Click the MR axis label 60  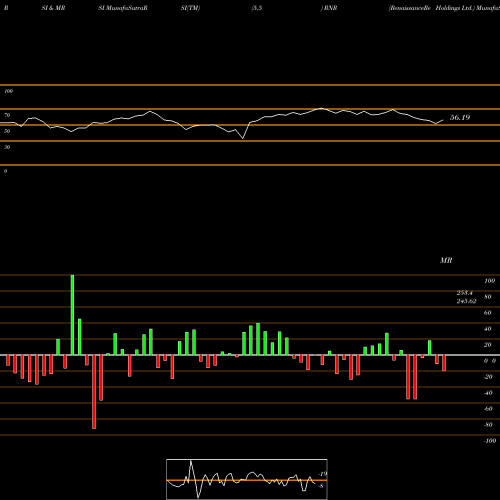488,313
